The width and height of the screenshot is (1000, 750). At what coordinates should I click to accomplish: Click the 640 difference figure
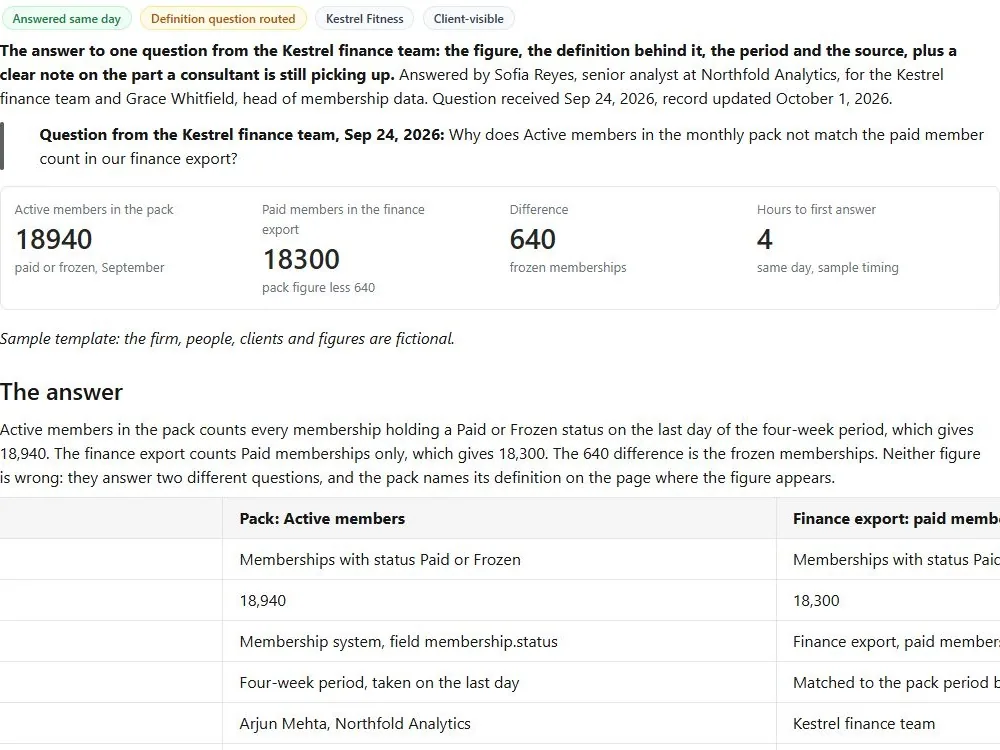tap(533, 239)
